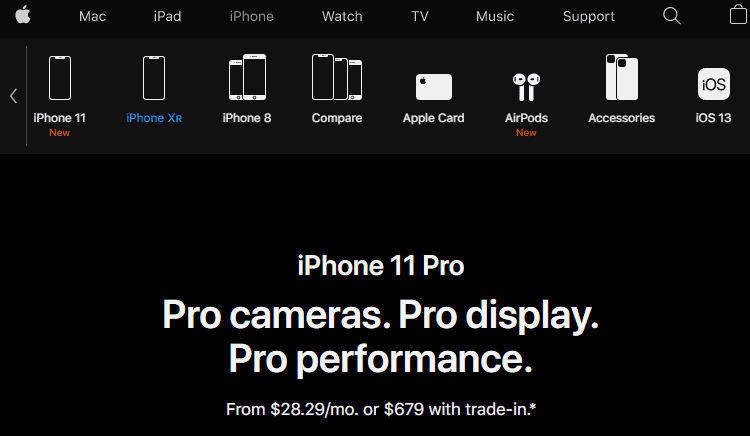Open the iOS 13 badge icon
This screenshot has width=750, height=436.
point(714,84)
